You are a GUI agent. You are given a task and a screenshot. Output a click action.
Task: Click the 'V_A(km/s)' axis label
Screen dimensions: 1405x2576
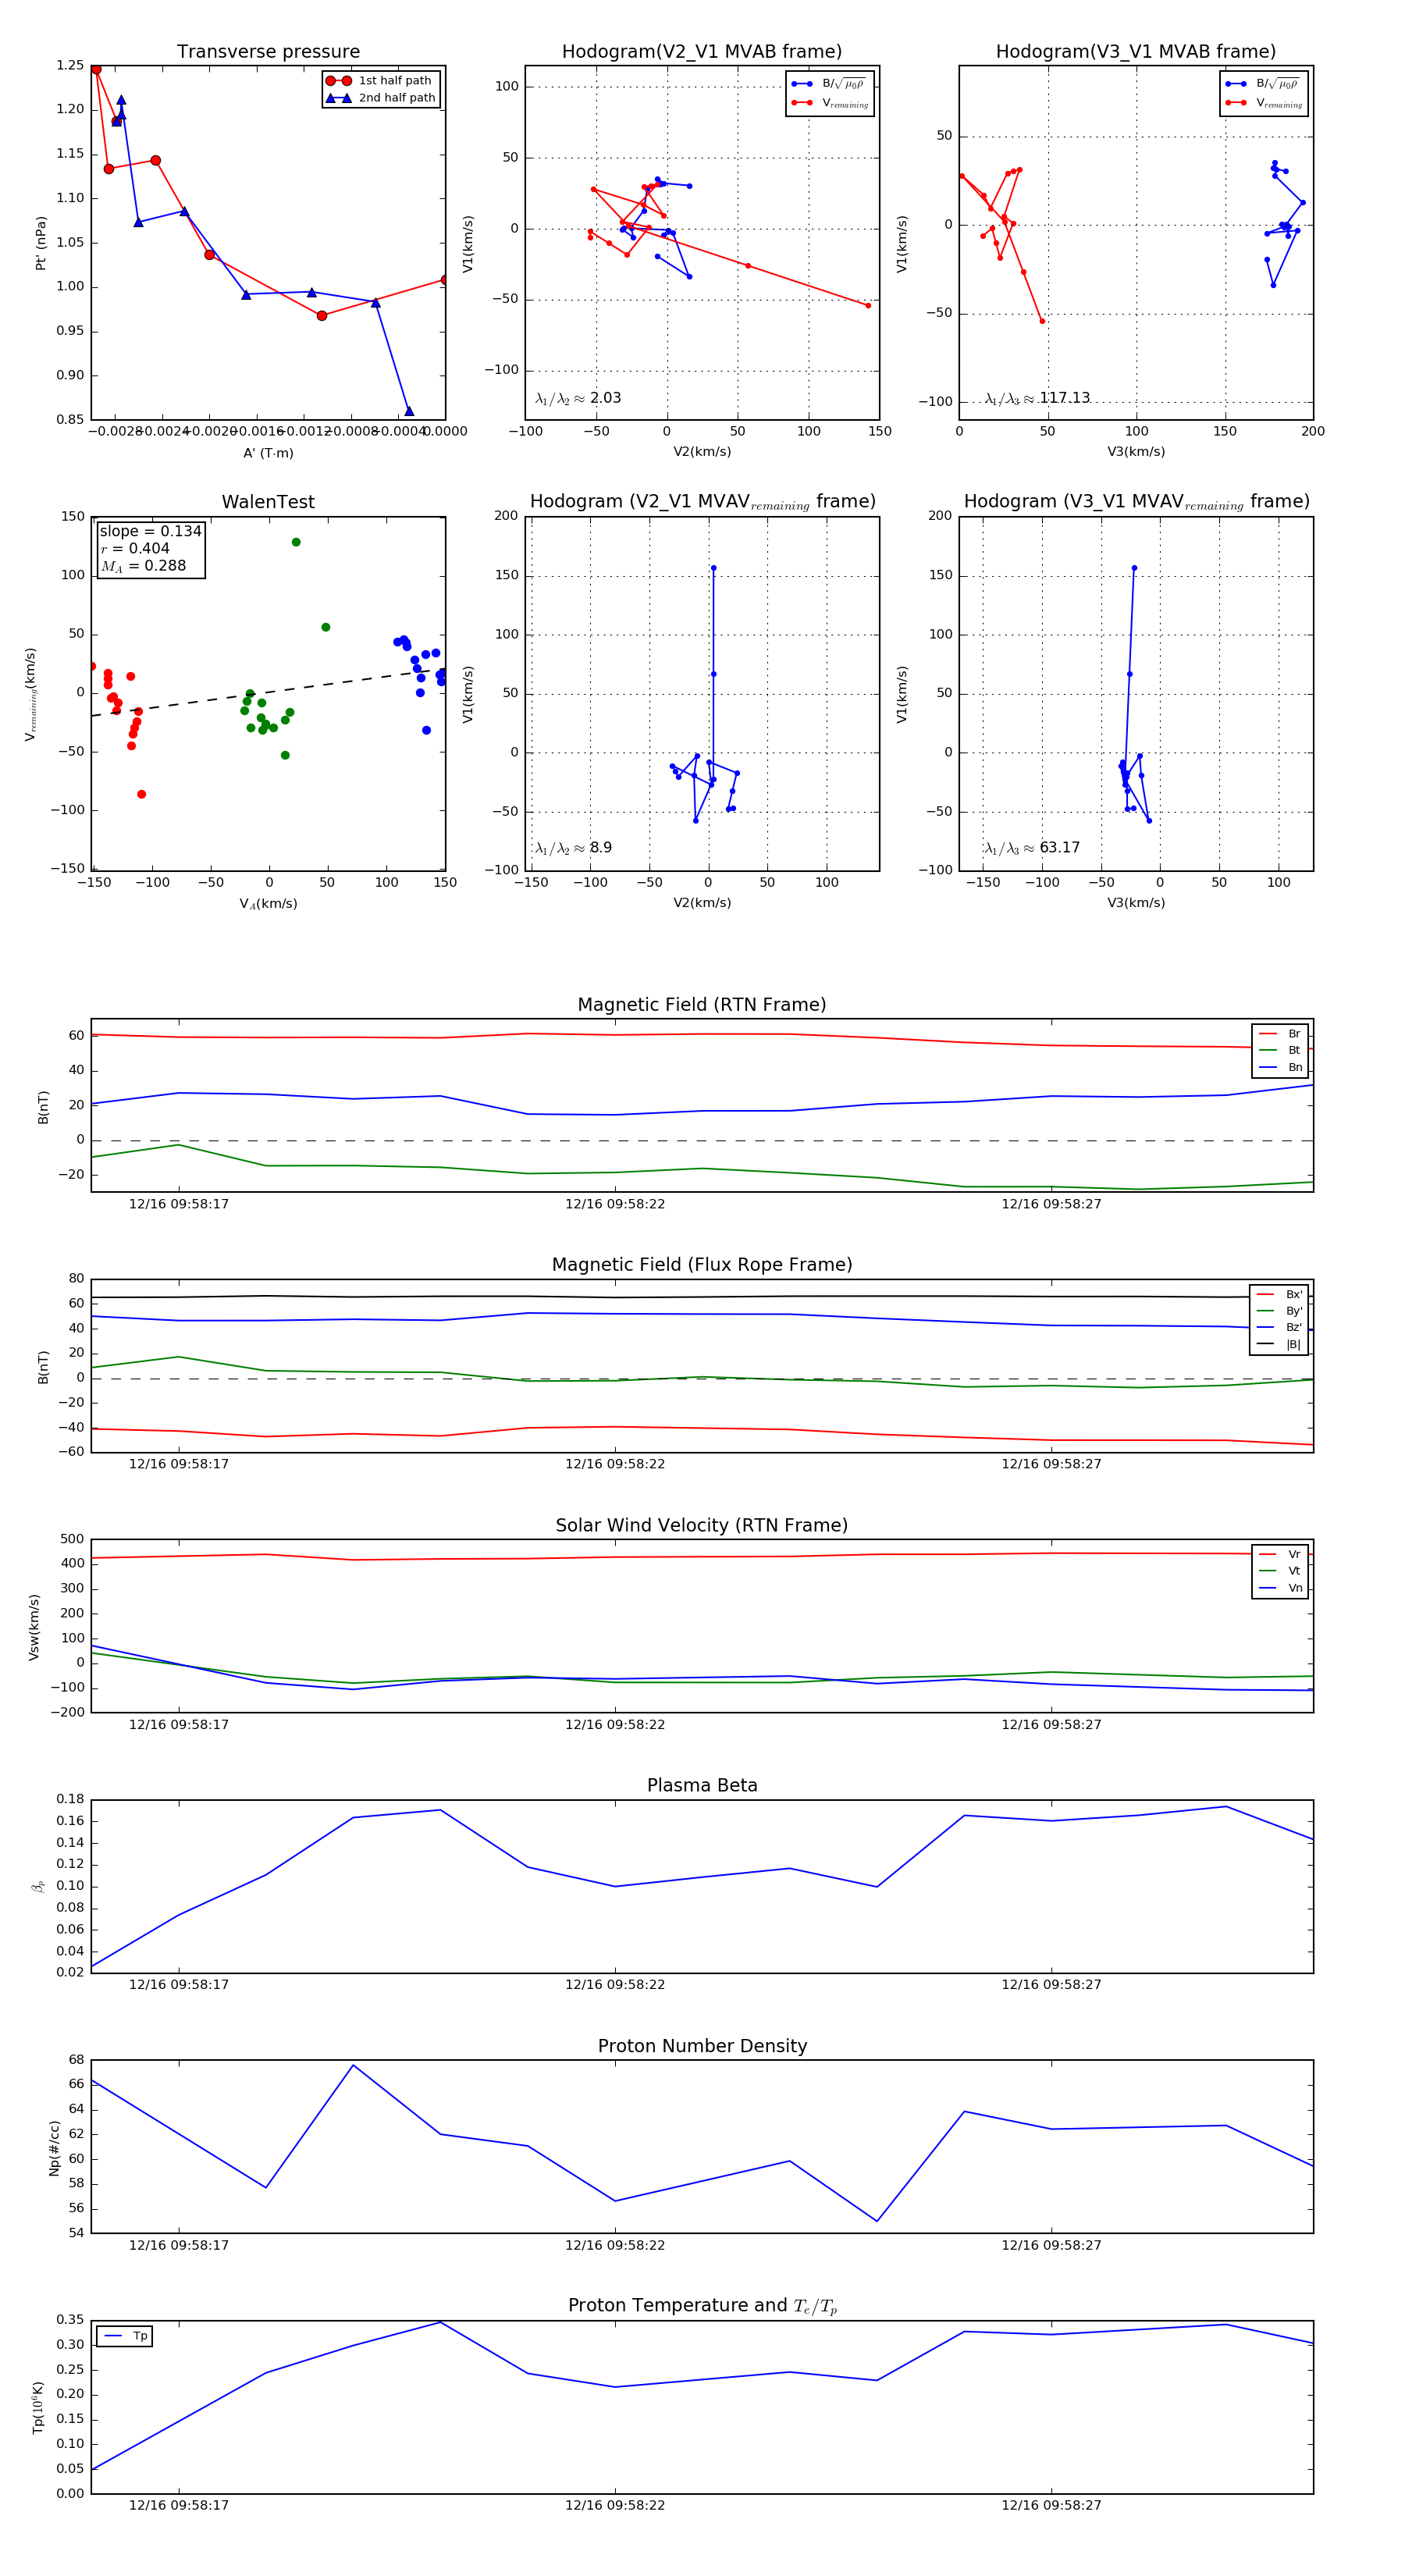pos(268,904)
